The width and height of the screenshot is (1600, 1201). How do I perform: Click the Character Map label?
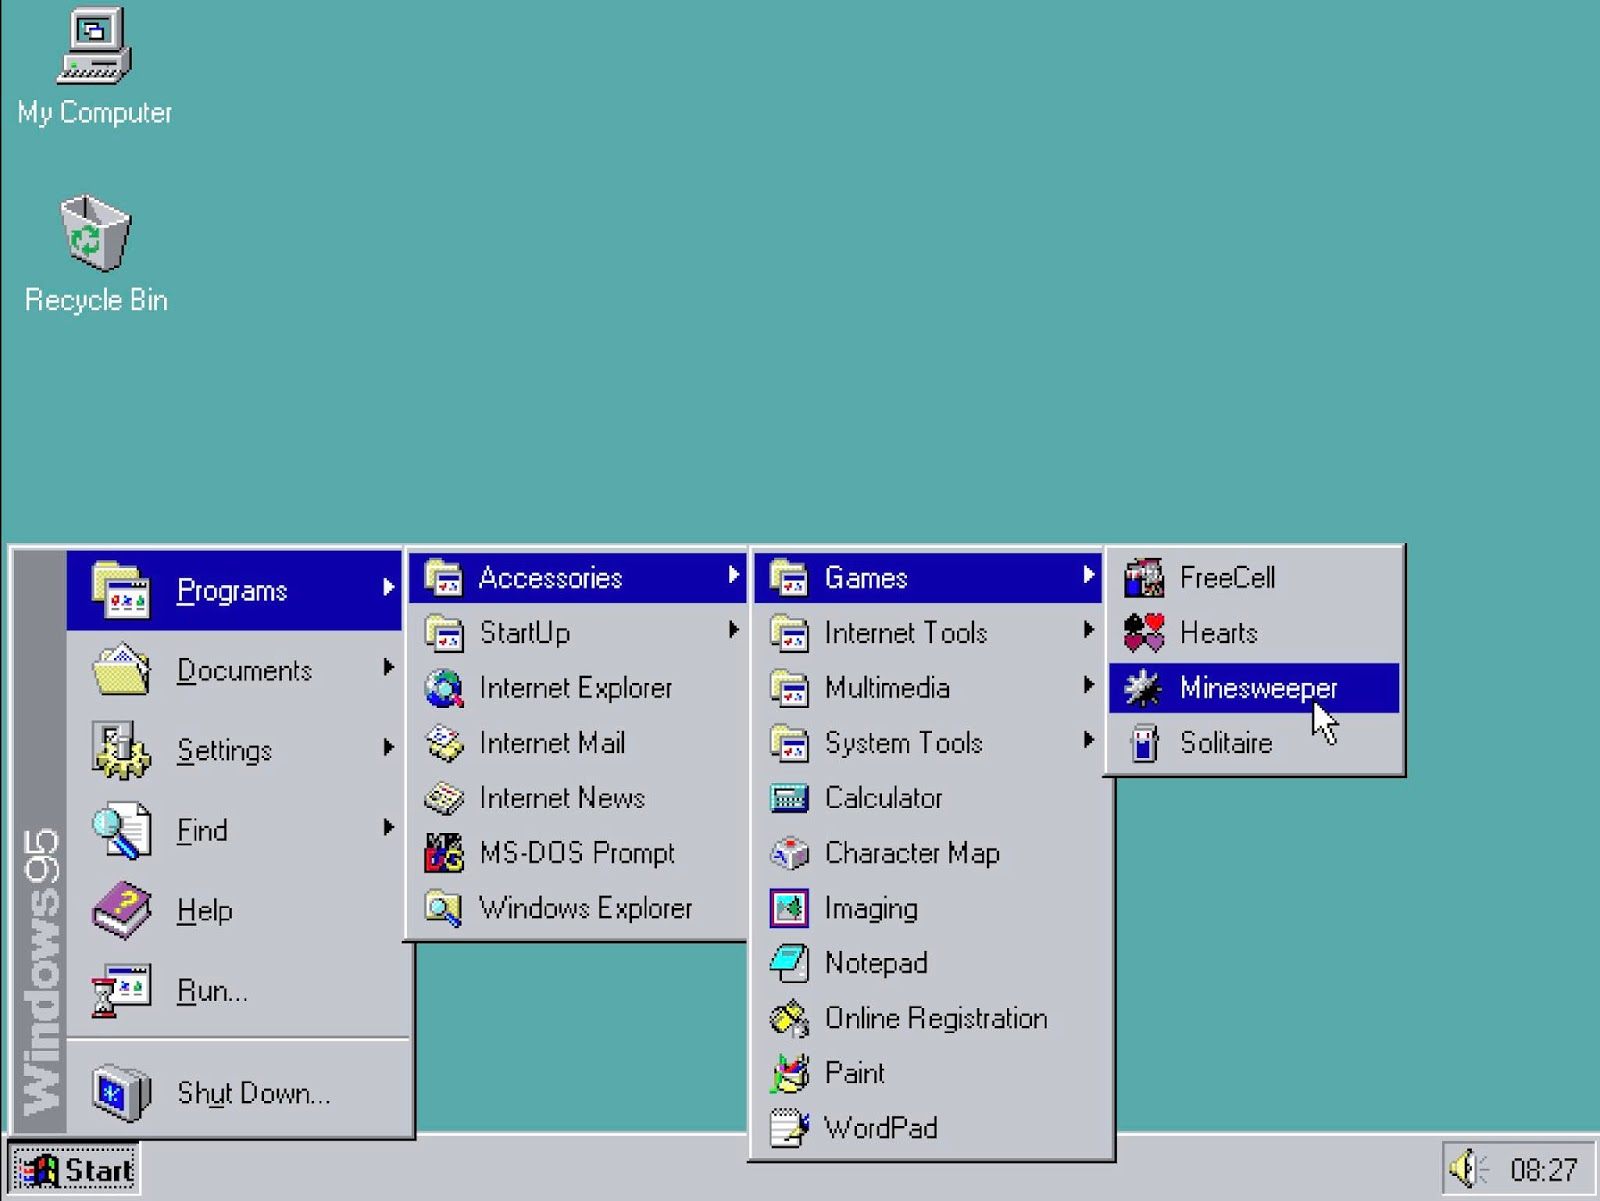coord(912,853)
